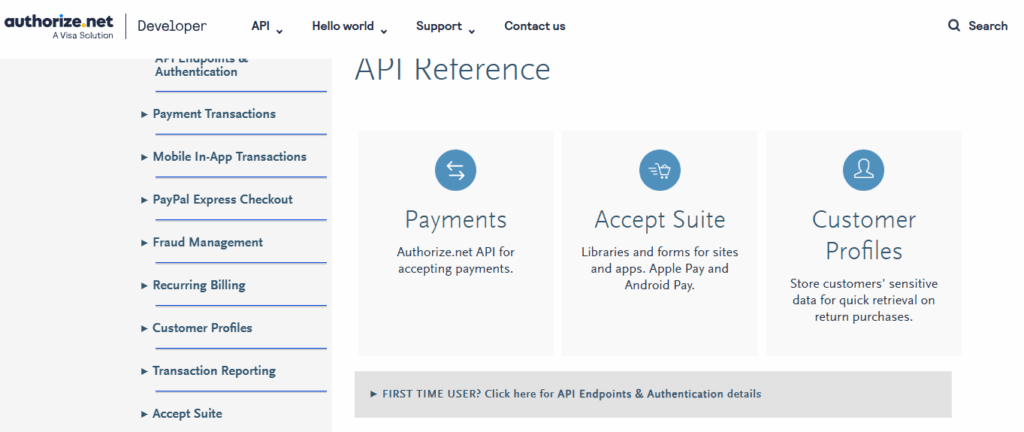Image resolution: width=1024 pixels, height=432 pixels.
Task: Click the authorize.net logo
Action: pyautogui.click(x=59, y=25)
